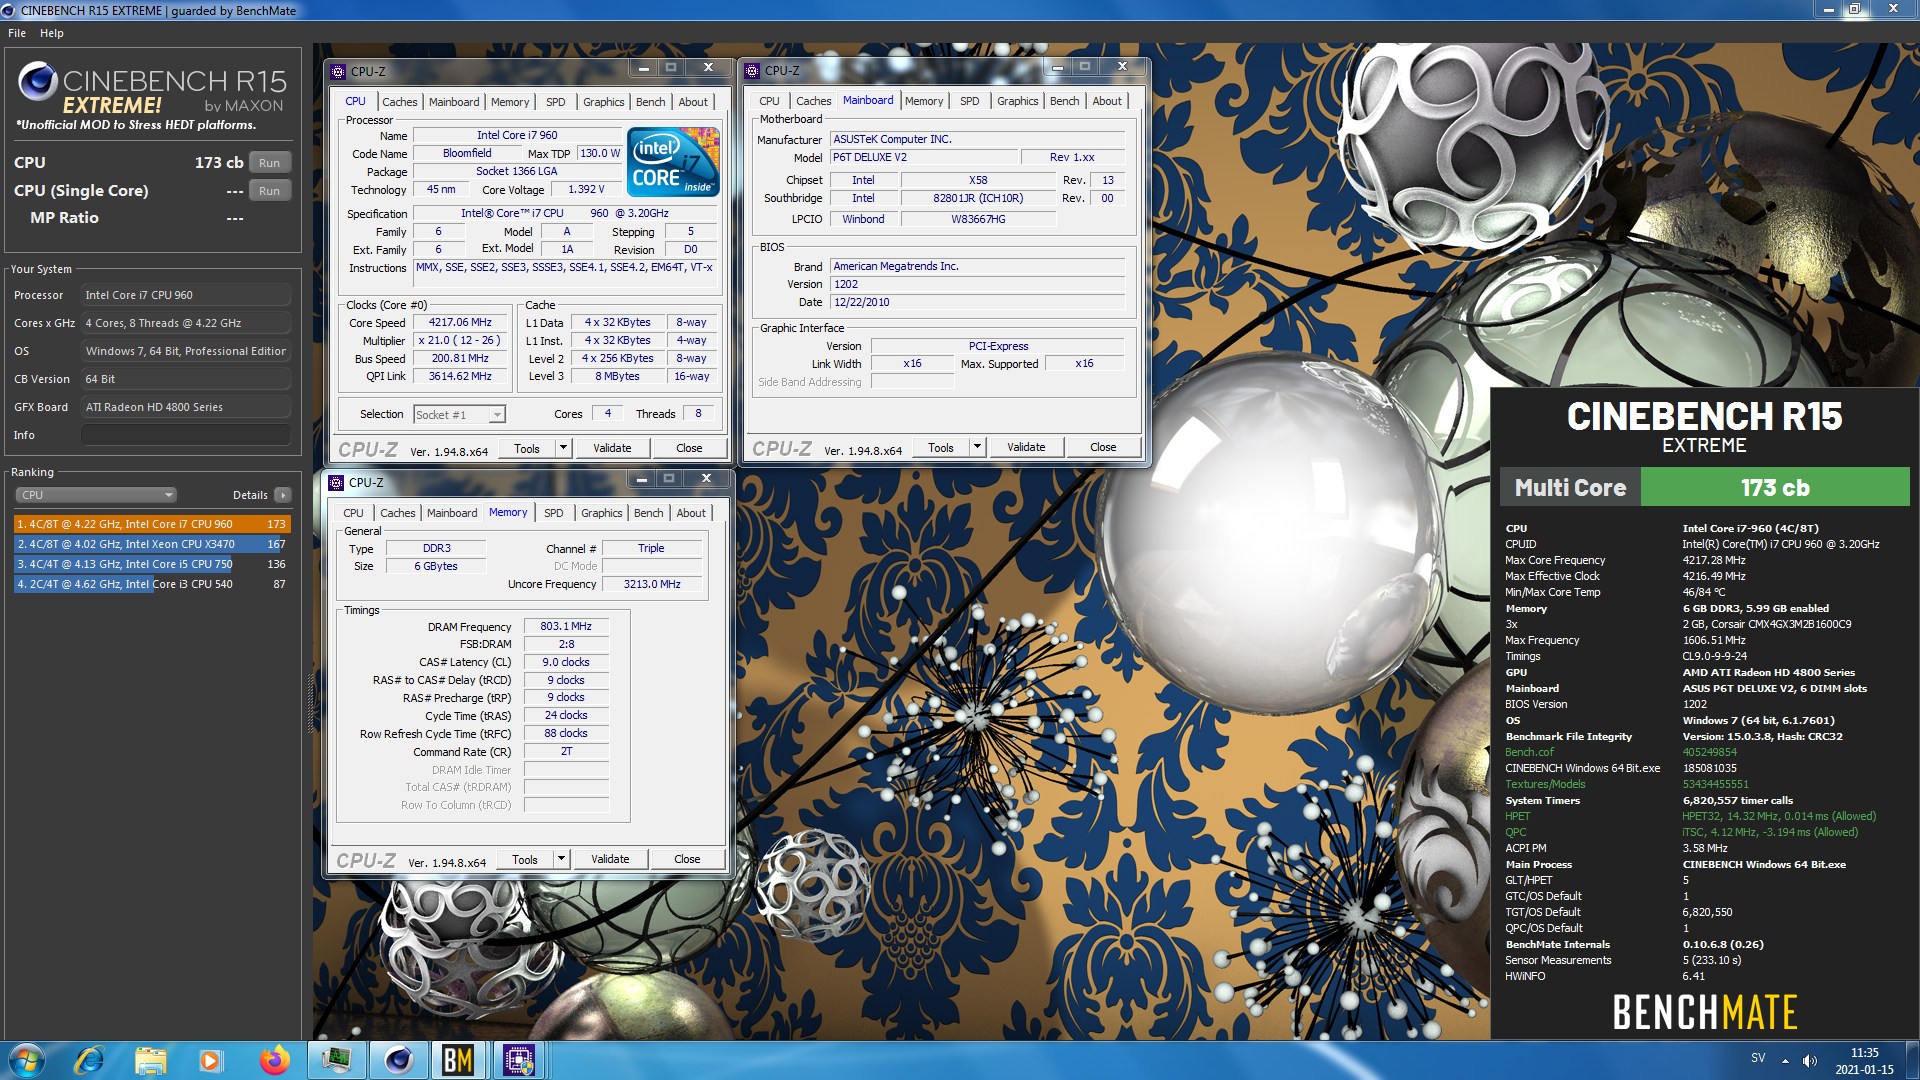
Task: Click CPU-Z icon in mainboard window title
Action: (x=752, y=71)
